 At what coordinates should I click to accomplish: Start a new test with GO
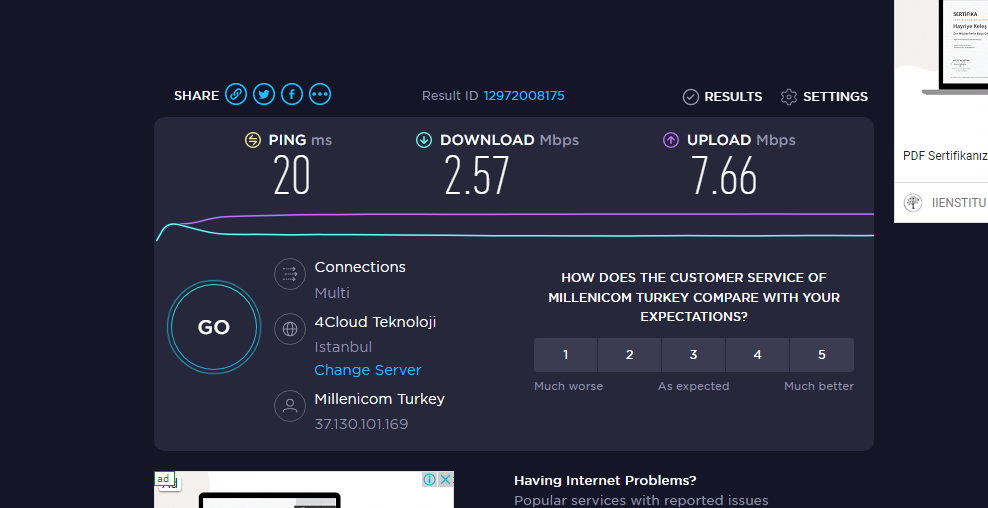click(x=214, y=327)
